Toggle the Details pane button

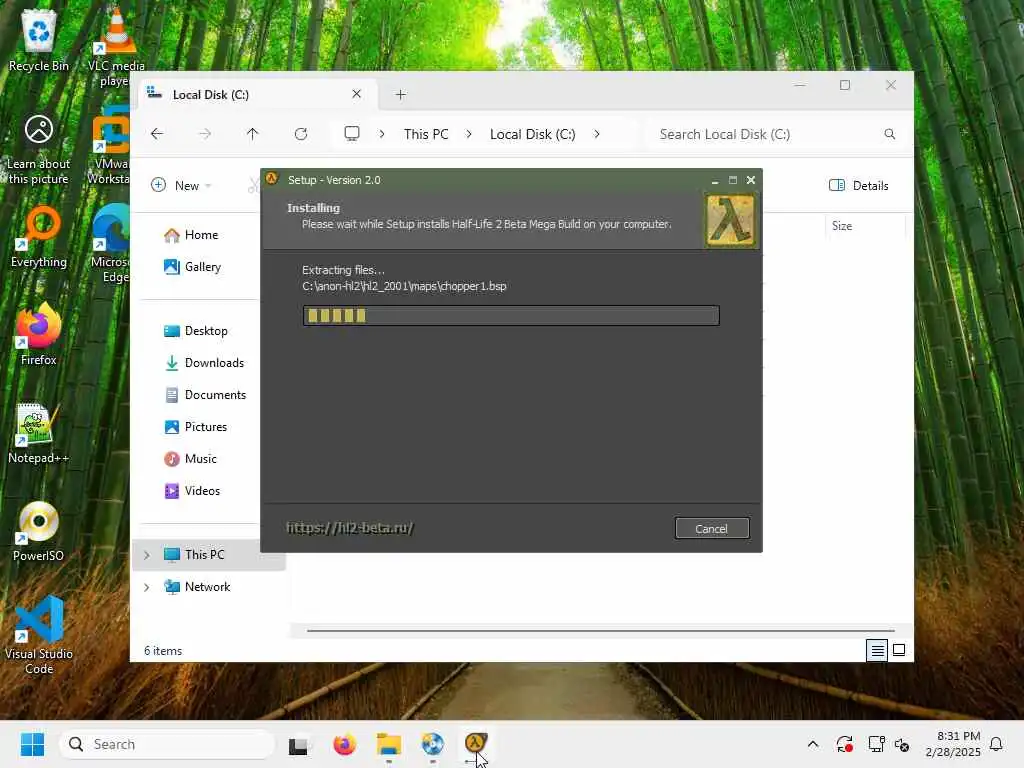coord(859,185)
